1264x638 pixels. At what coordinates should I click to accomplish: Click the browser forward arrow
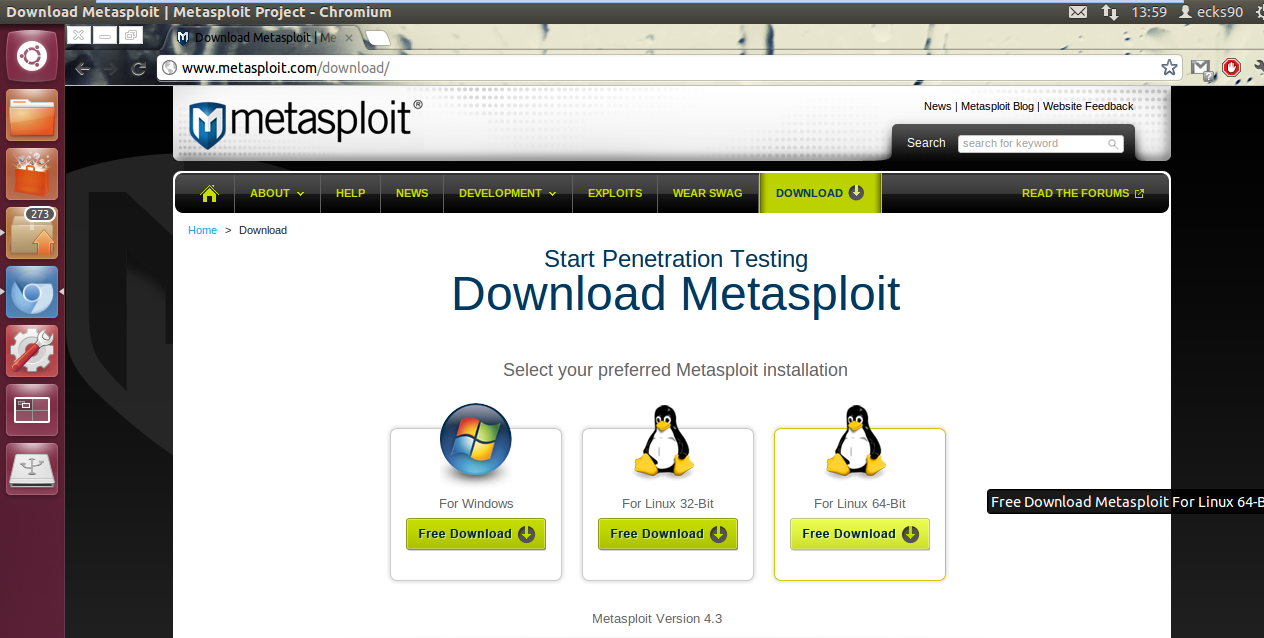point(111,68)
